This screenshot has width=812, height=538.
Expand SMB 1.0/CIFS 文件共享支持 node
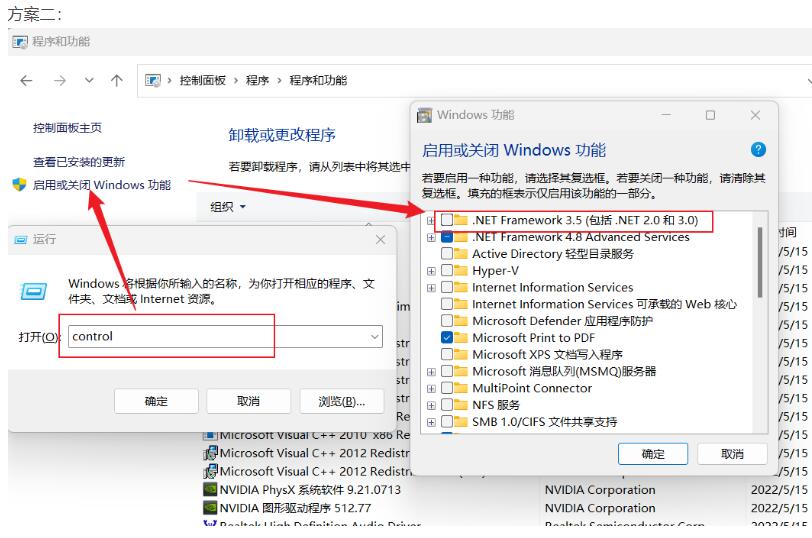431,422
